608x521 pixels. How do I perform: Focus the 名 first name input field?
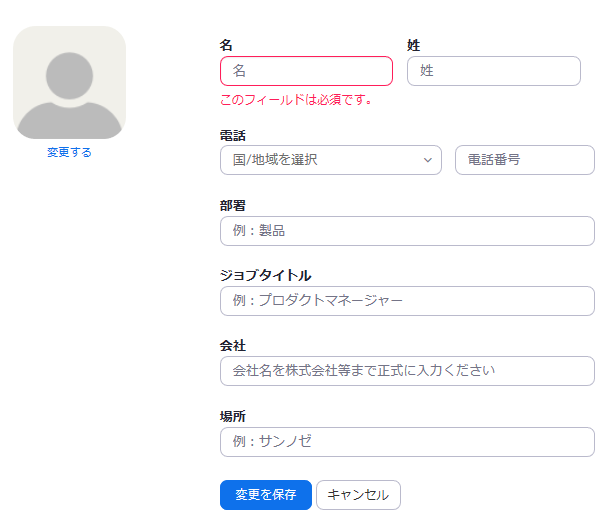click(x=306, y=71)
